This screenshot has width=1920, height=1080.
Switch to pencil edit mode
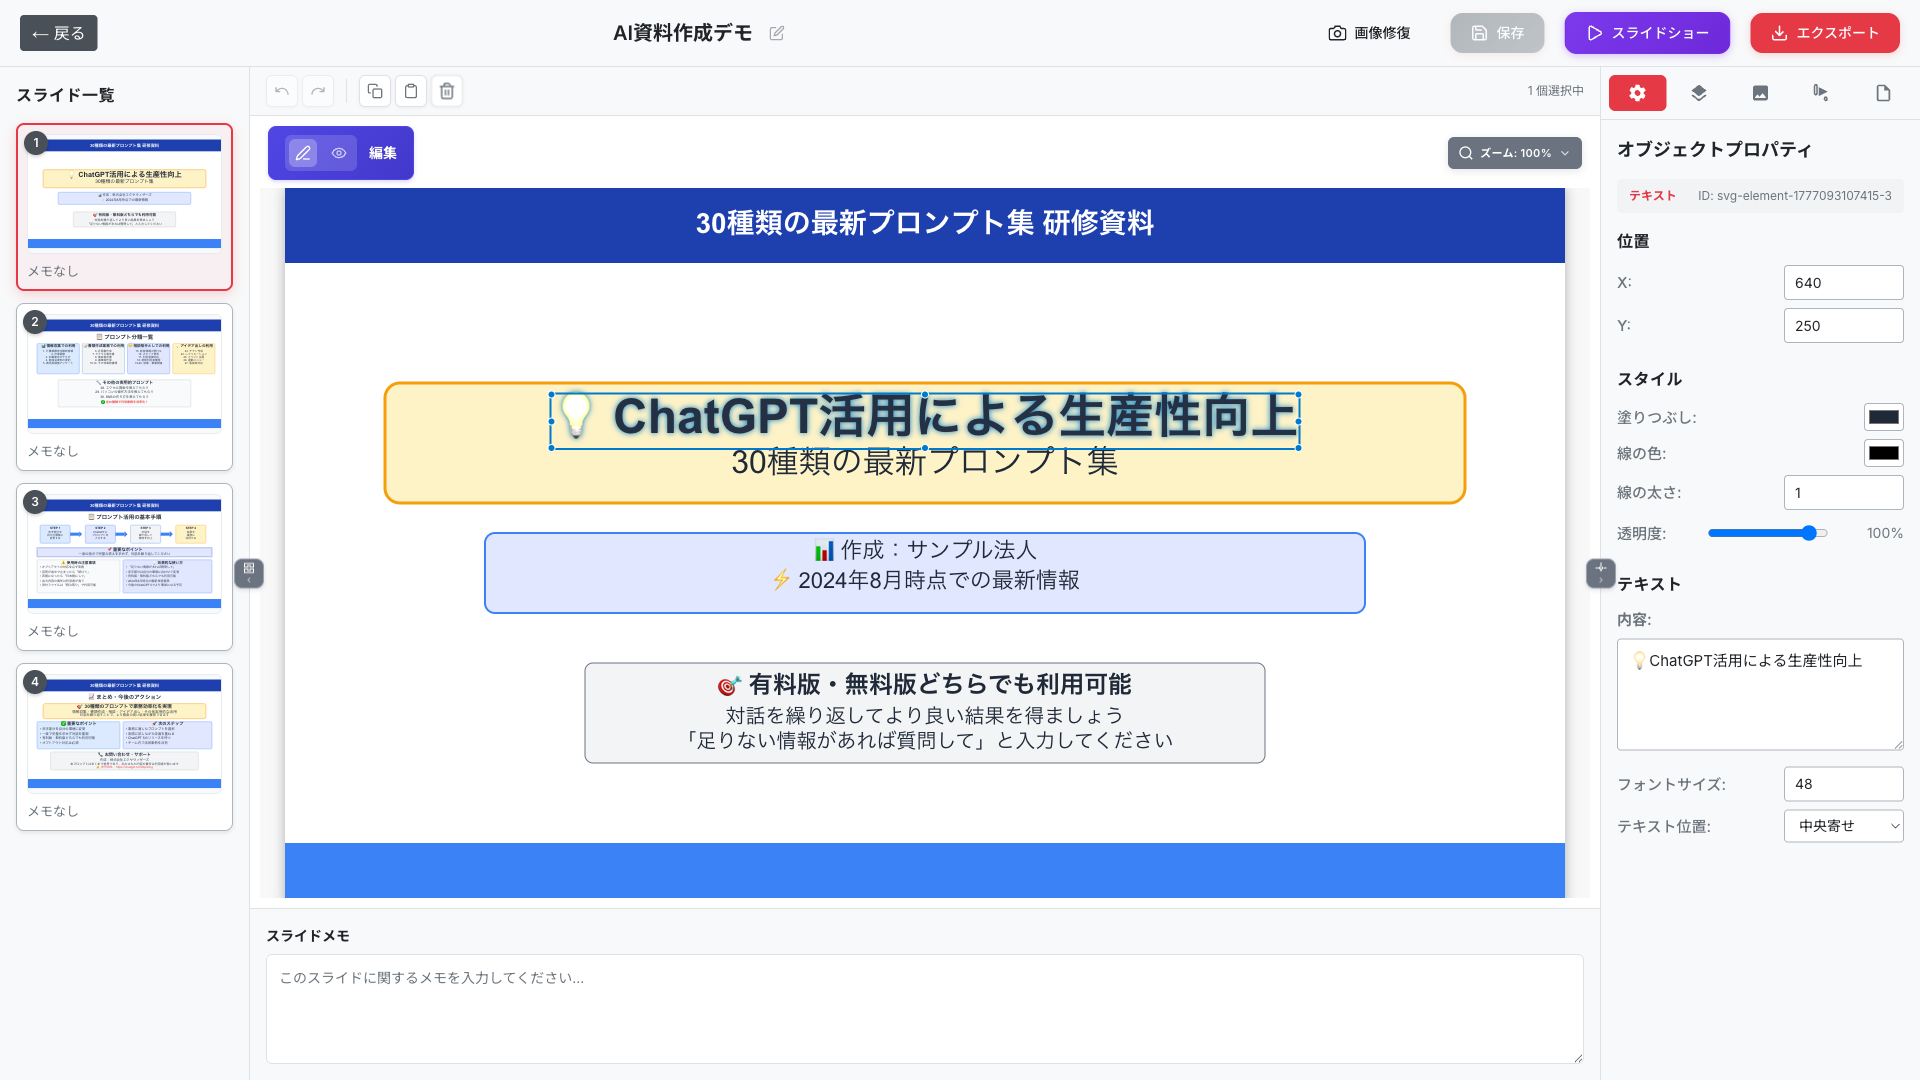pos(303,153)
